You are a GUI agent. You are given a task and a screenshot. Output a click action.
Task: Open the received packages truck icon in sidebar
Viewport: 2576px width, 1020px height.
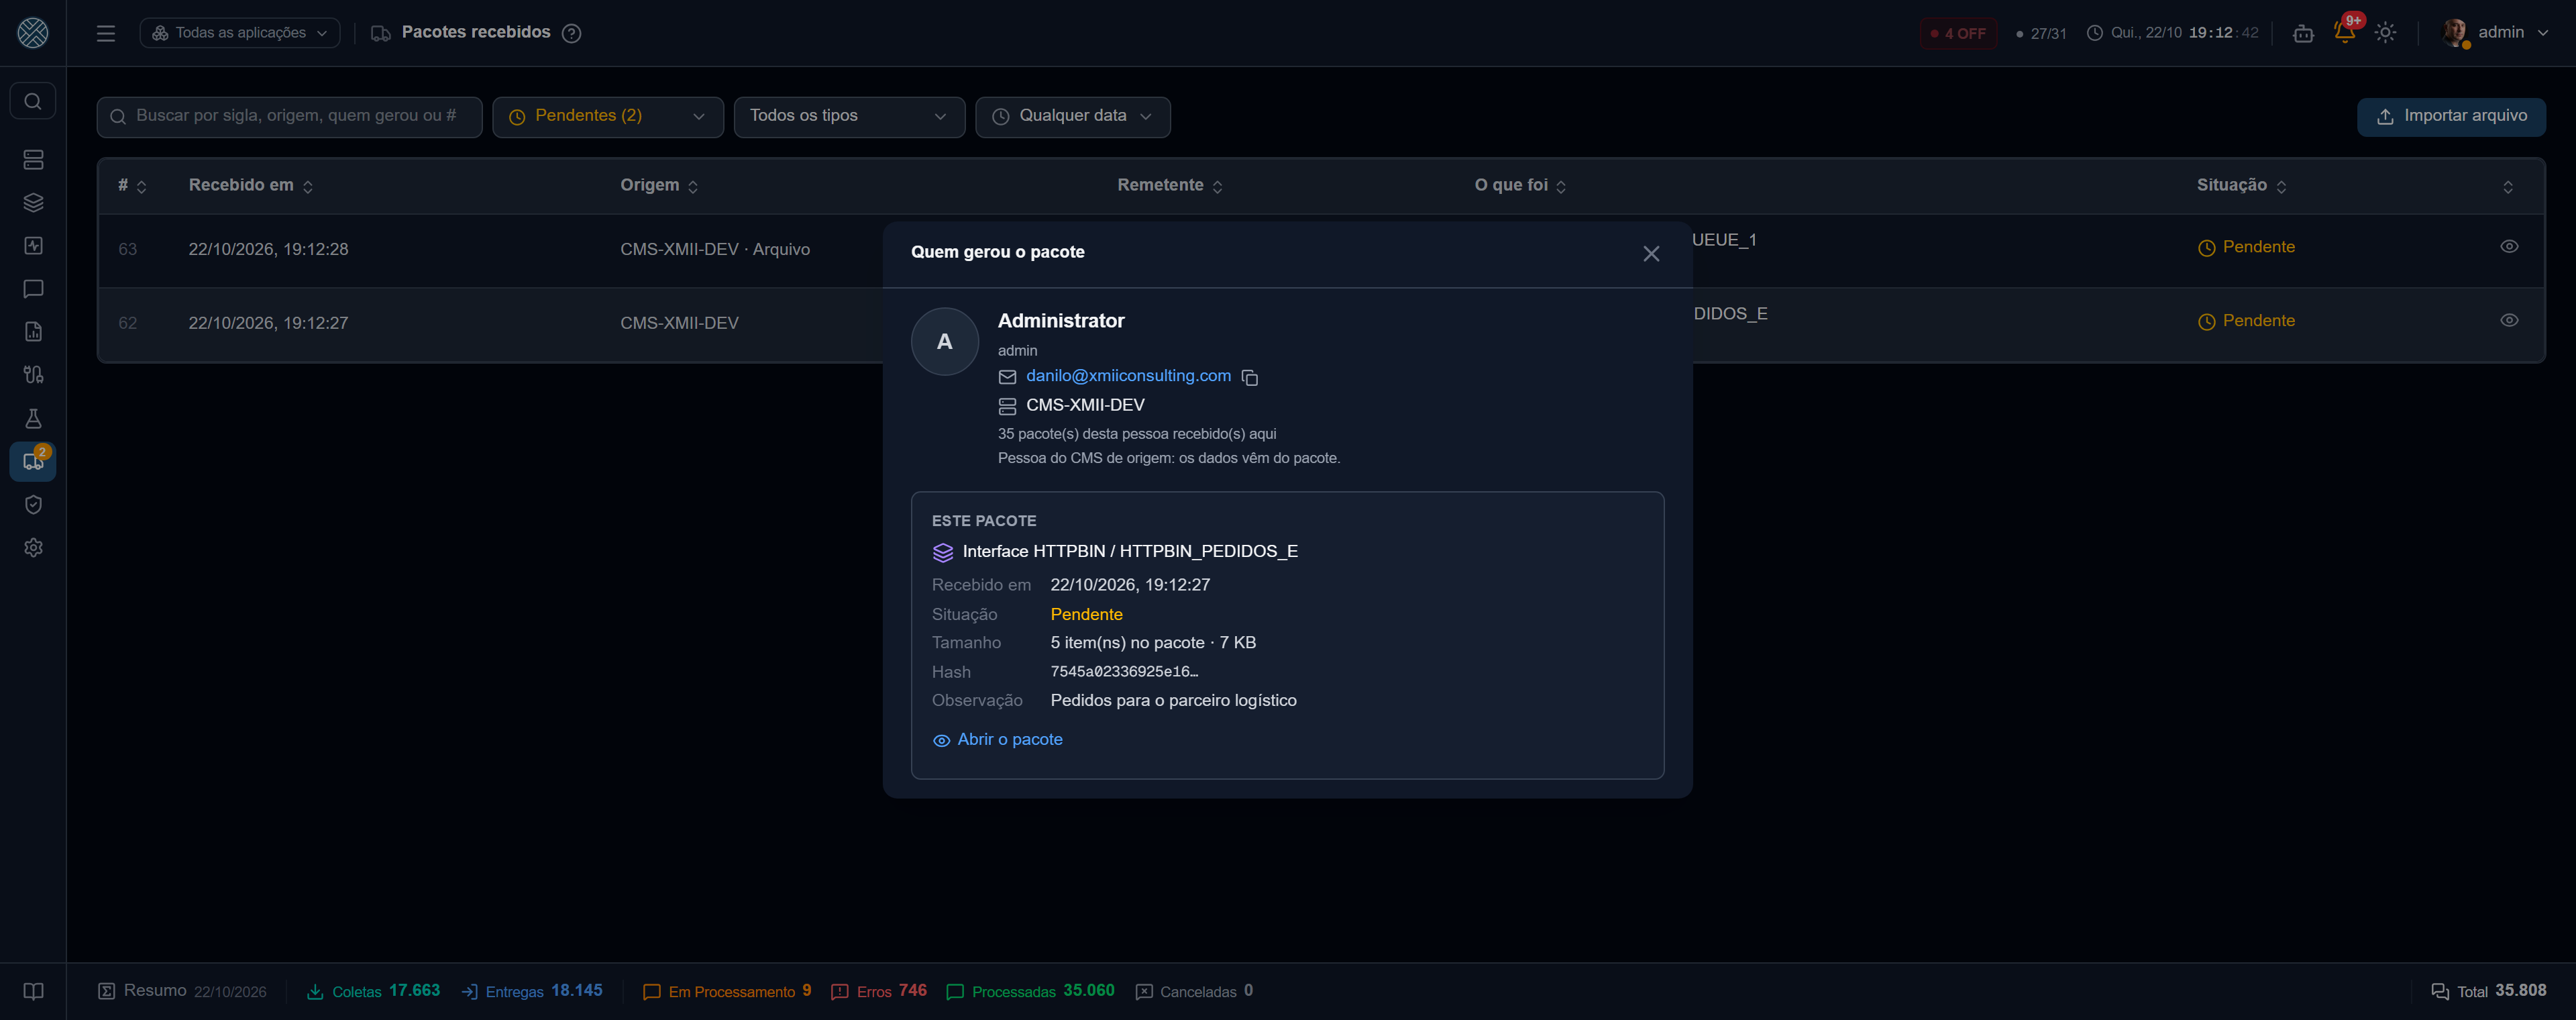click(x=33, y=461)
